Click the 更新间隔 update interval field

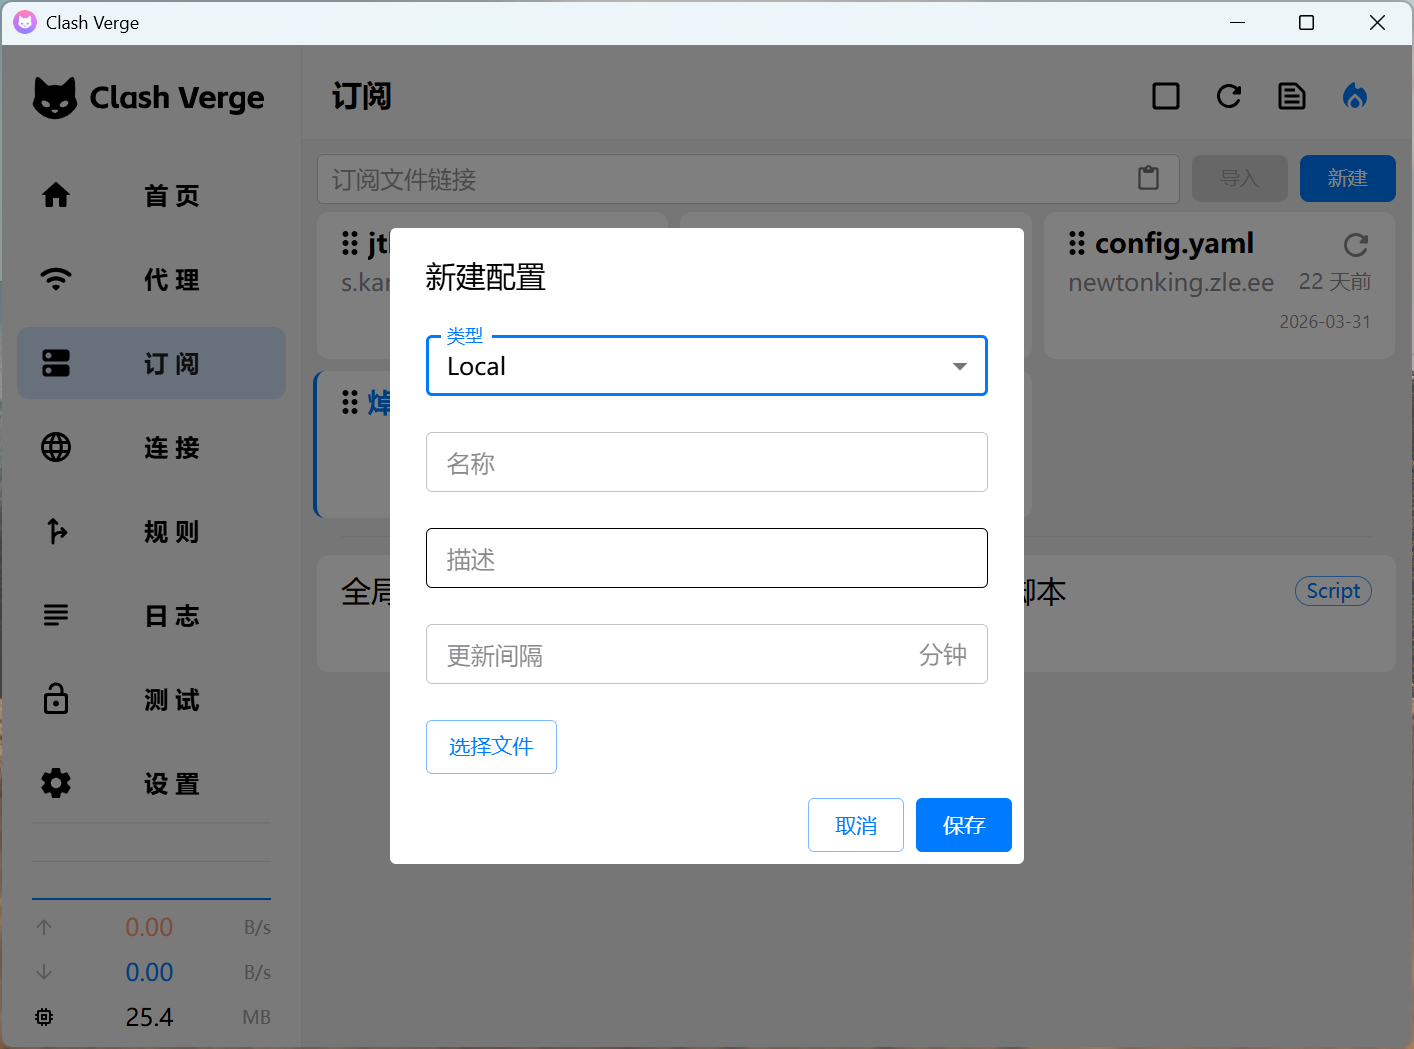(x=706, y=654)
